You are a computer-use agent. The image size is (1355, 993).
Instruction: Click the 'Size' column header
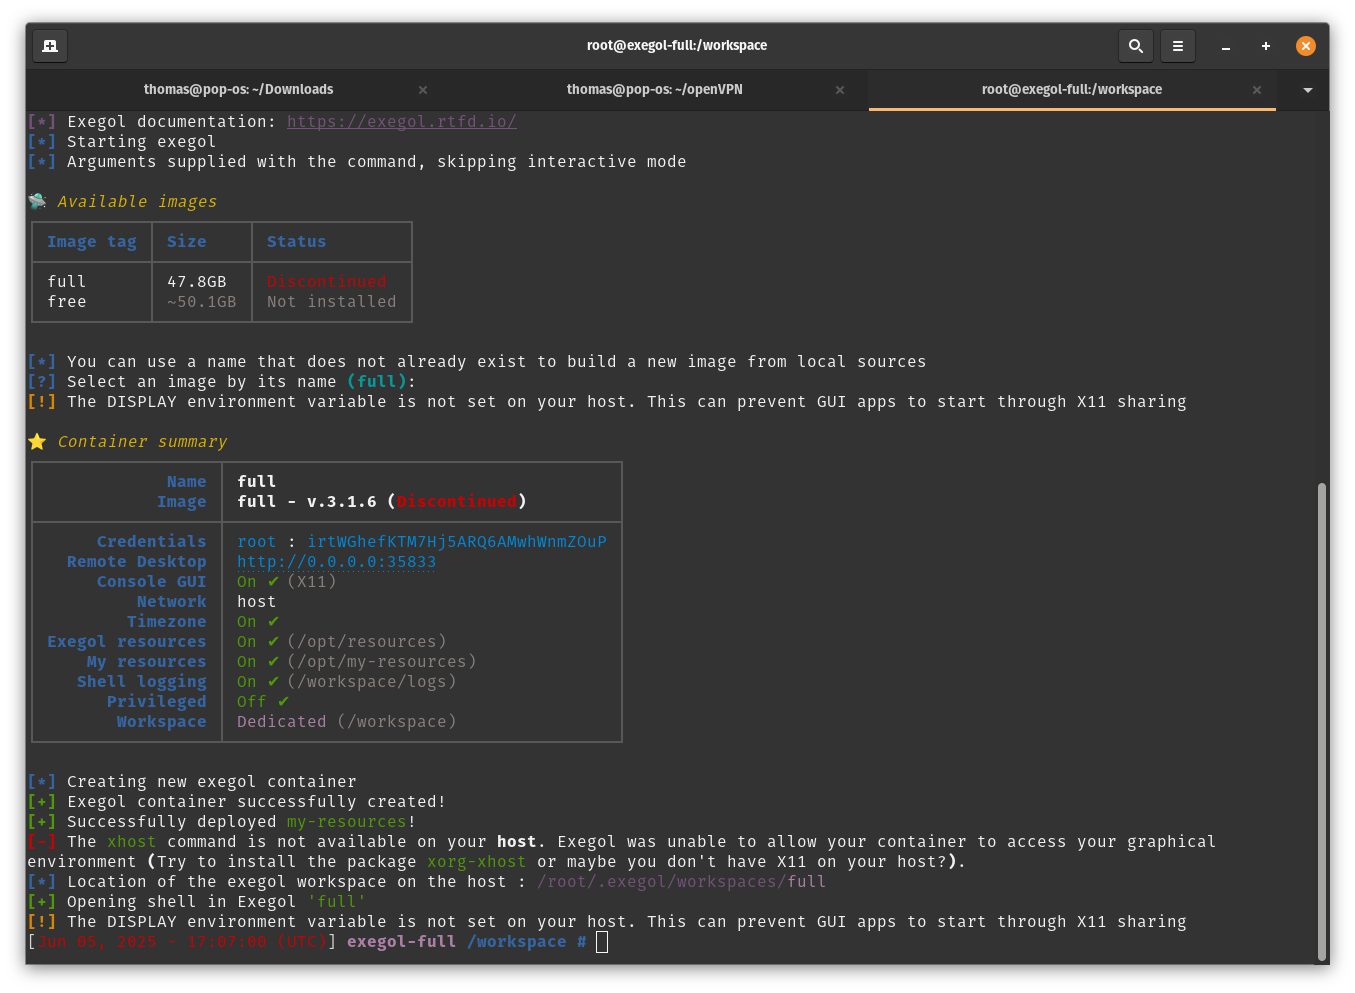click(187, 242)
